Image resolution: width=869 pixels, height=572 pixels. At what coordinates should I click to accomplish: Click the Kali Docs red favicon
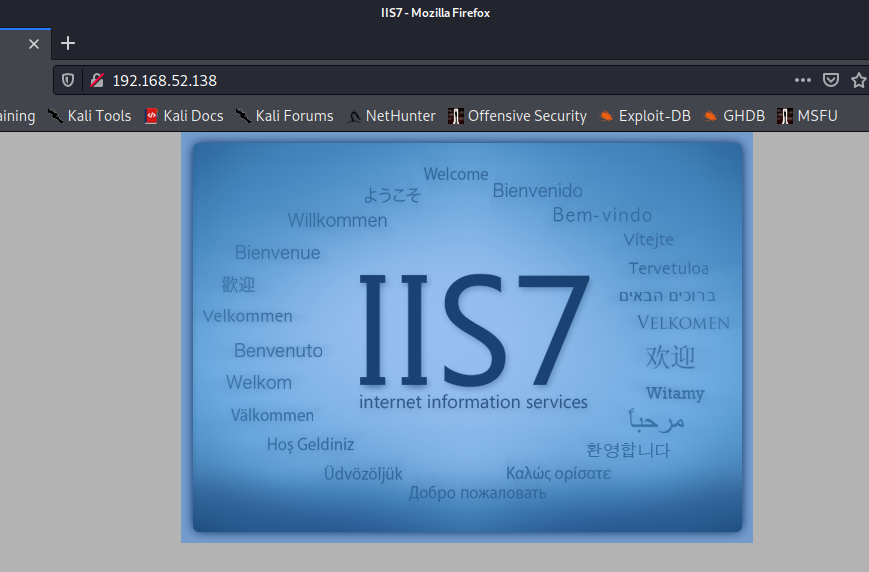coord(151,116)
